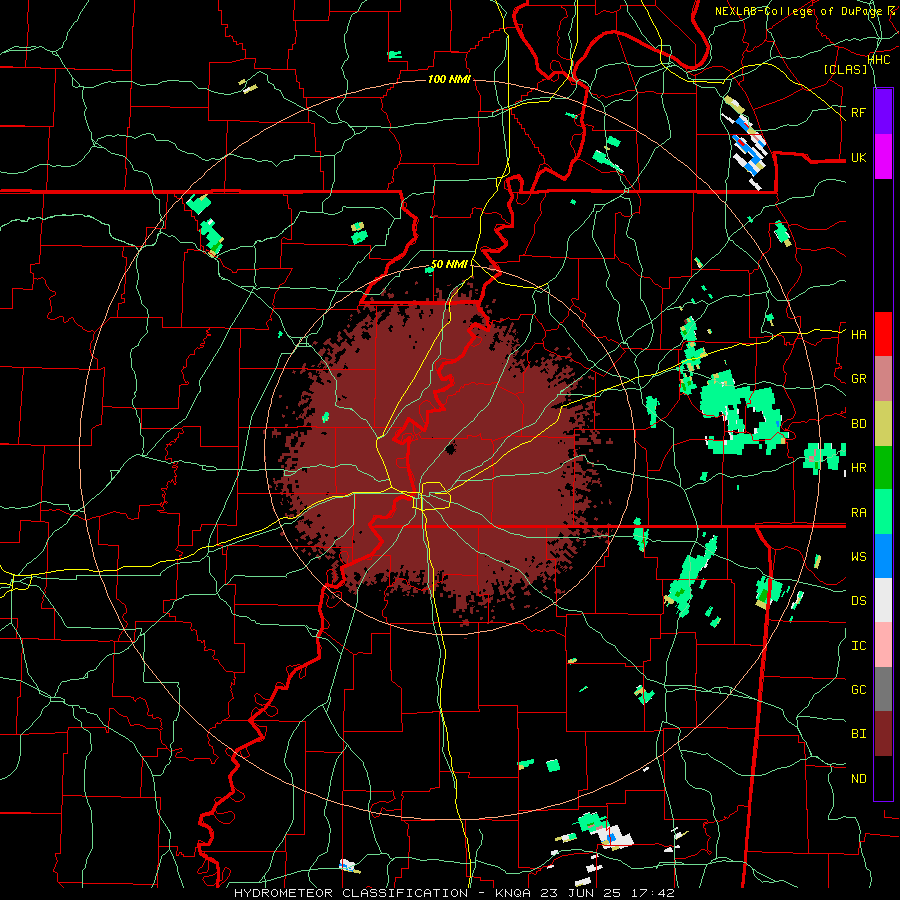Click the 'HA' legend label
The image size is (900, 900).
pyautogui.click(x=858, y=334)
